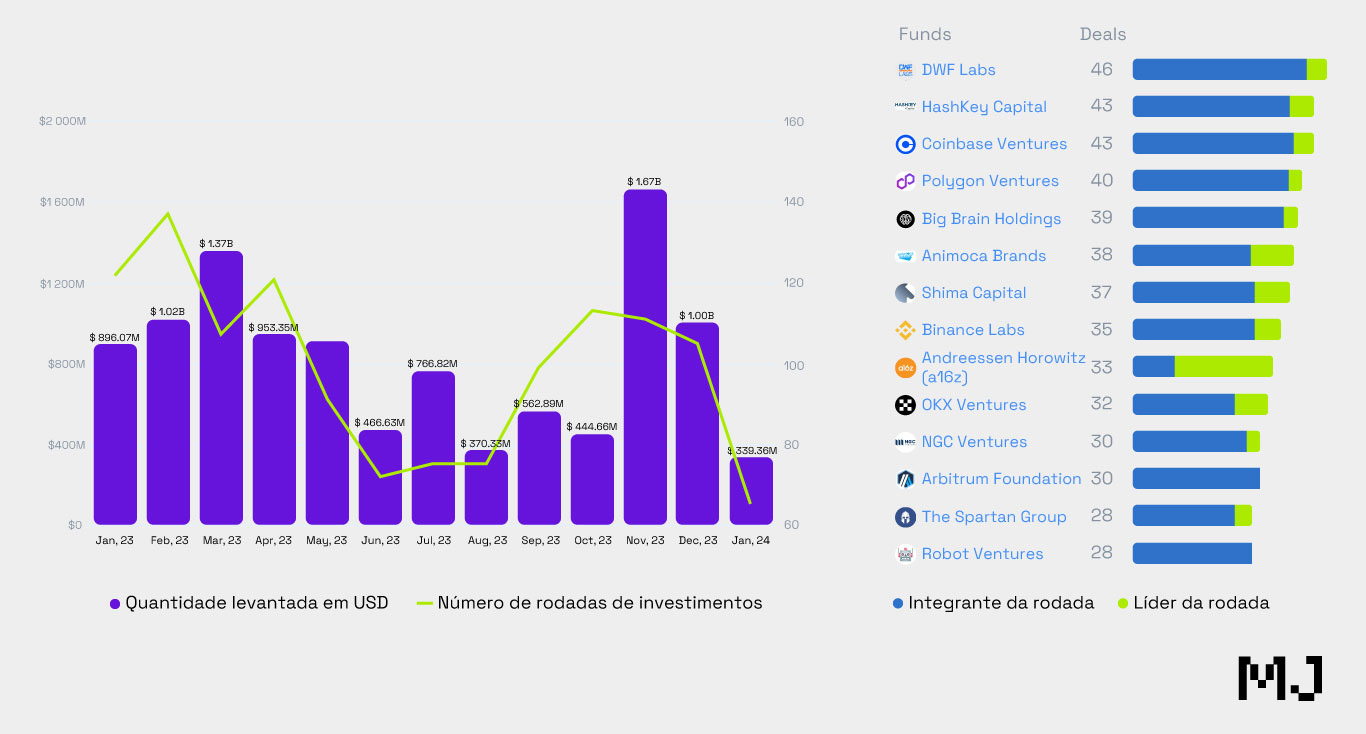
Task: Click the deal count 33 for a16z
Action: (x=1101, y=367)
